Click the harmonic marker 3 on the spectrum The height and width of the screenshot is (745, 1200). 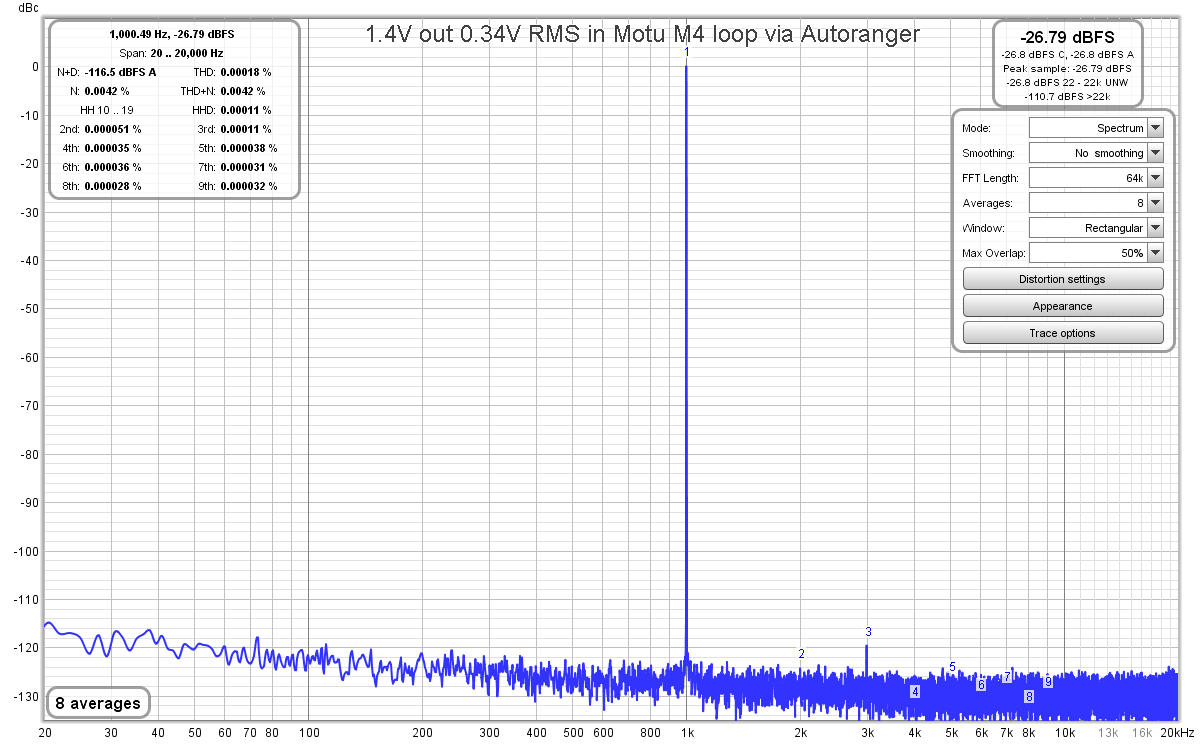(868, 632)
